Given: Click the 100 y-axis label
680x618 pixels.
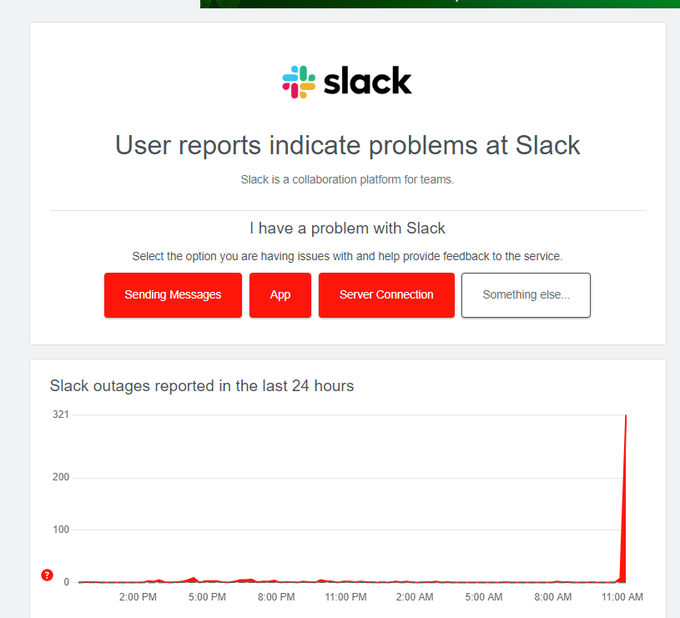Looking at the screenshot, I should [61, 530].
